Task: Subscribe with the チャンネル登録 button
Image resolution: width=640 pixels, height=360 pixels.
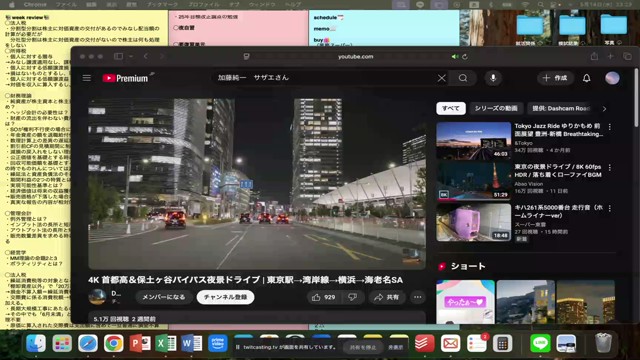Action: 225,297
